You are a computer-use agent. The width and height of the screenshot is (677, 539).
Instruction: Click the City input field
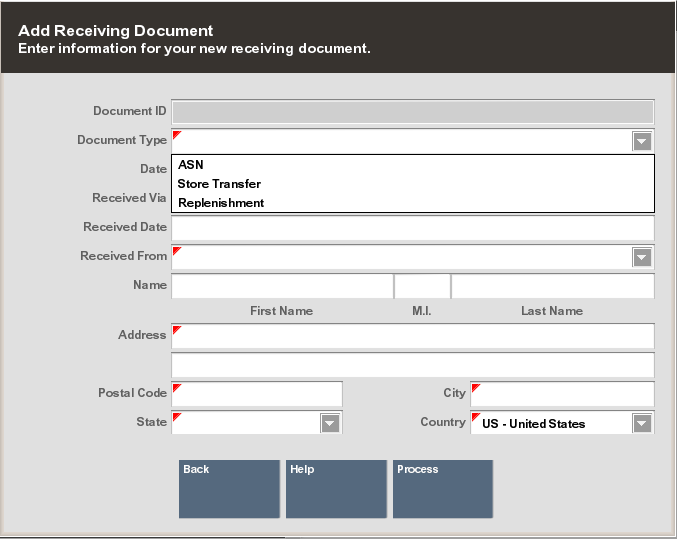(x=562, y=394)
